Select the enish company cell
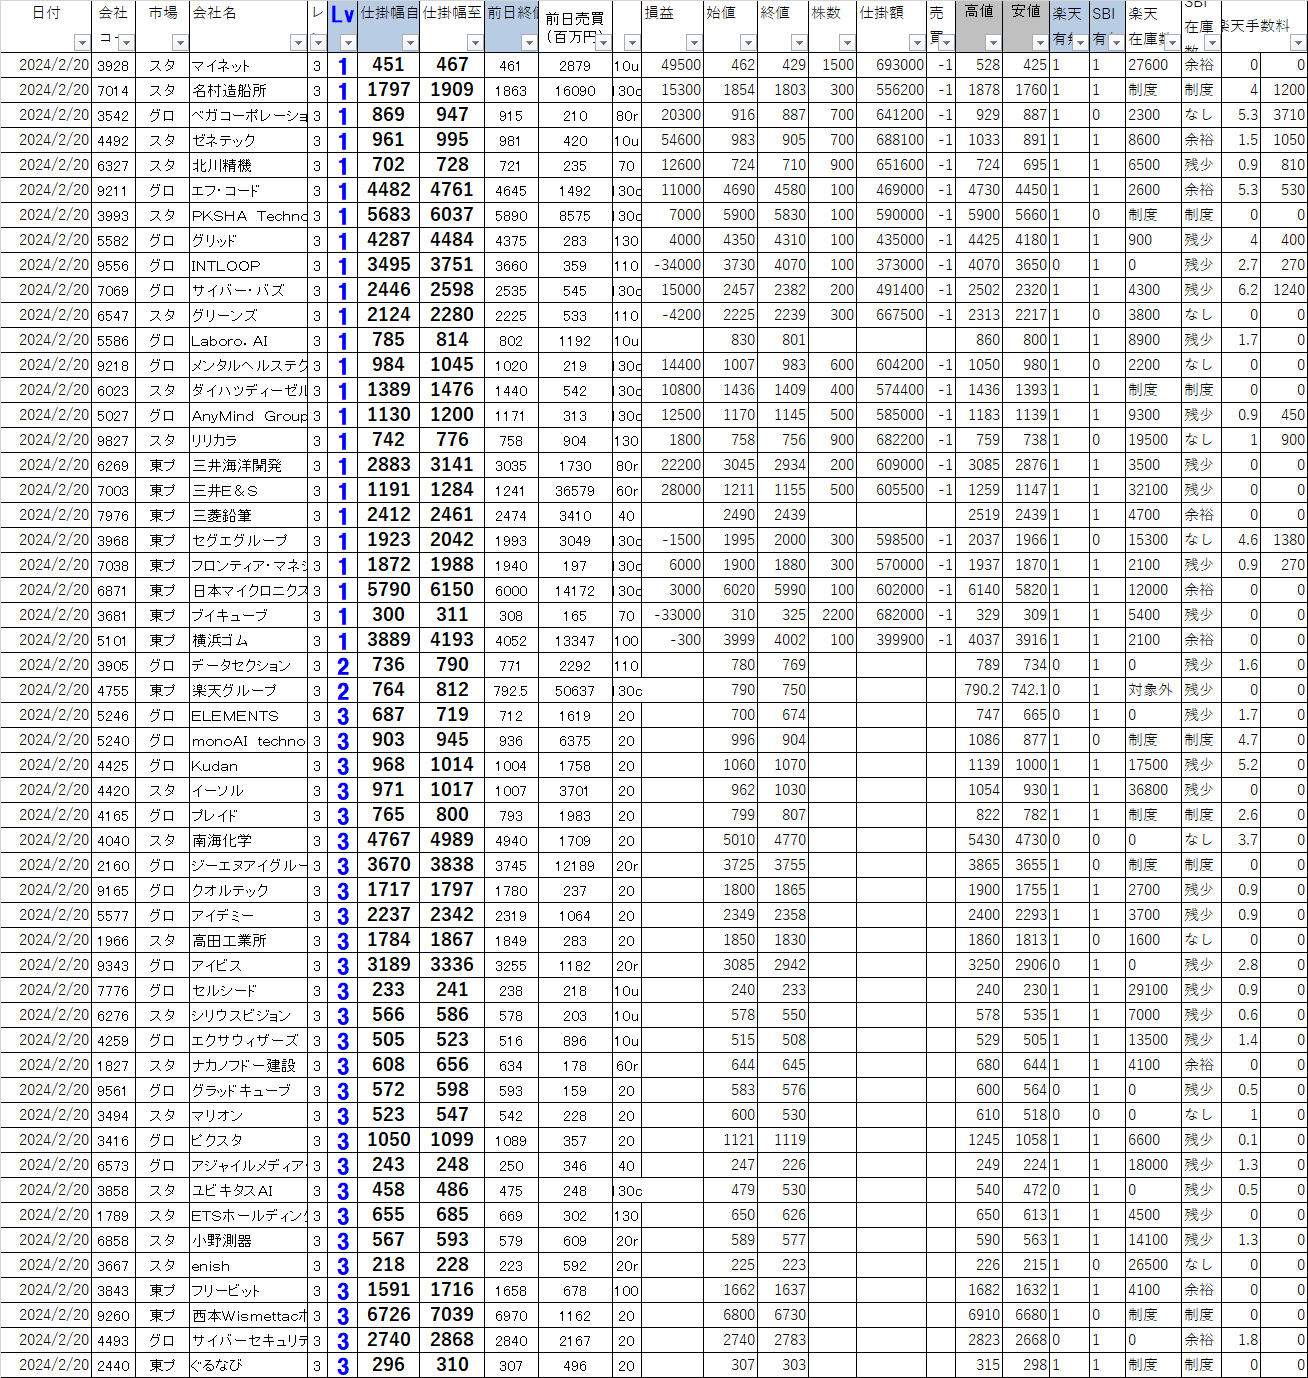The image size is (1308, 1378). point(248,1265)
